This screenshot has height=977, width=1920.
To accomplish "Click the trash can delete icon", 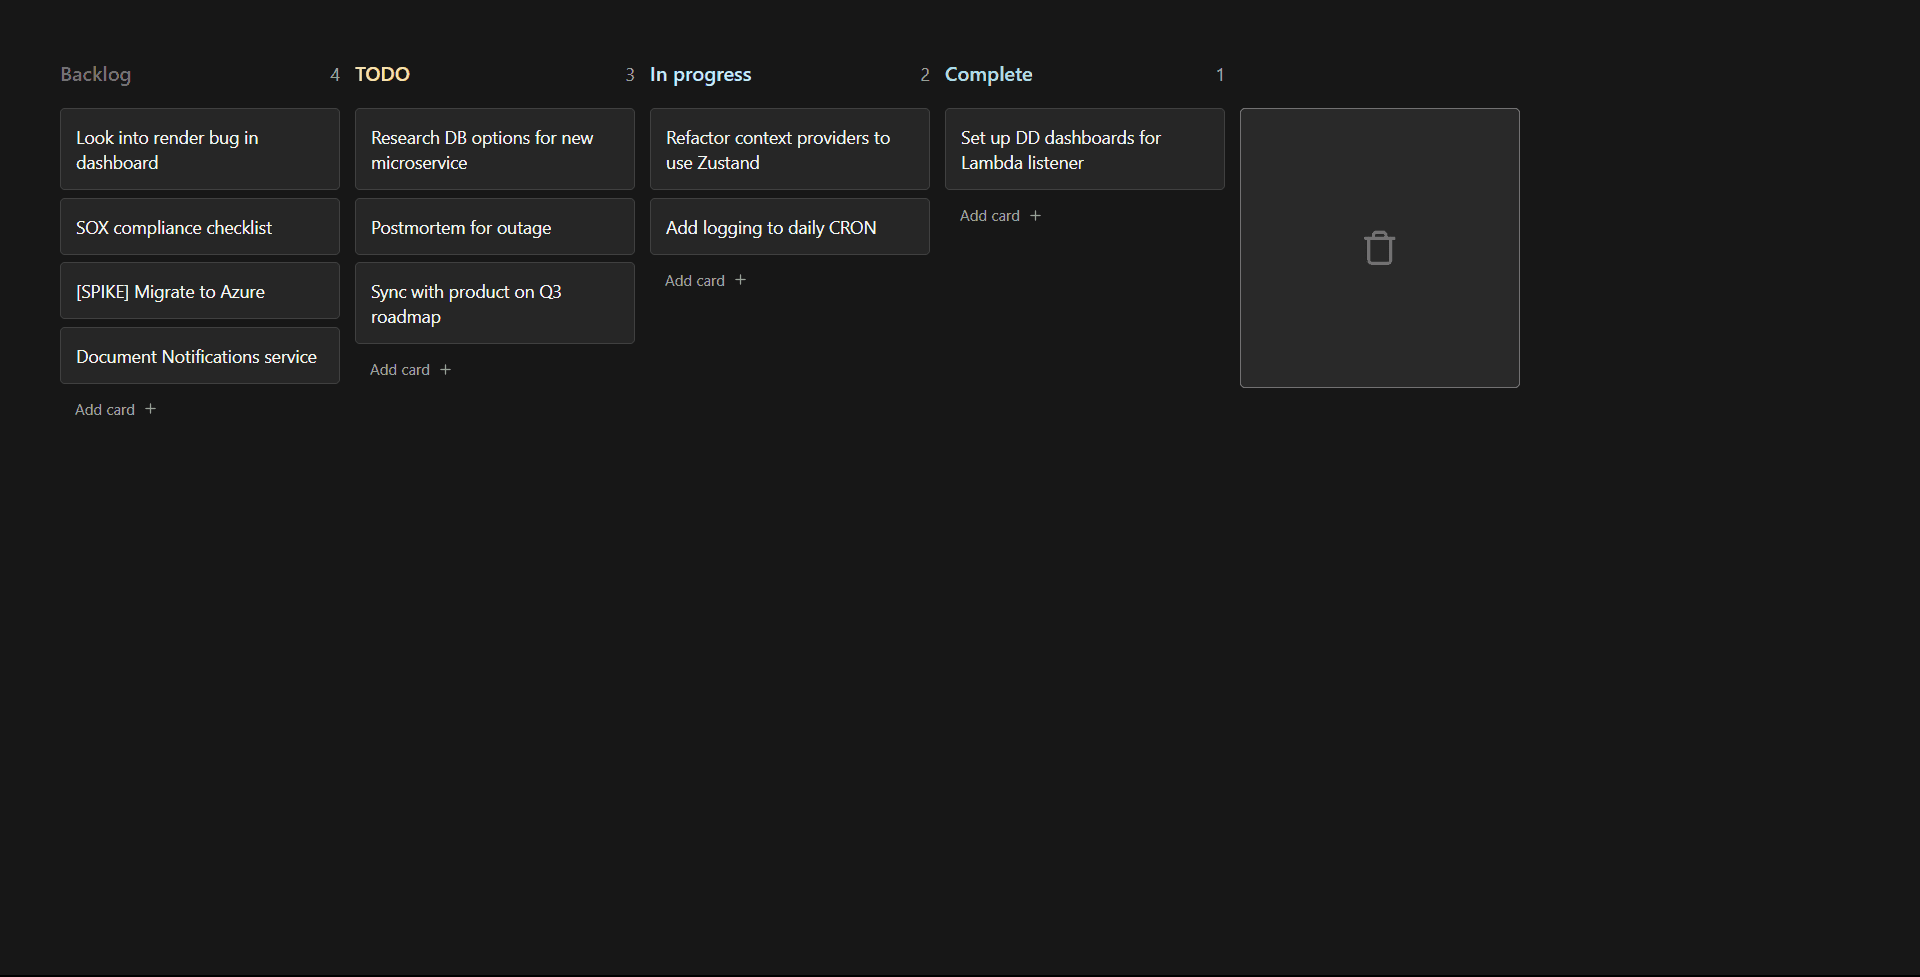I will pyautogui.click(x=1379, y=248).
